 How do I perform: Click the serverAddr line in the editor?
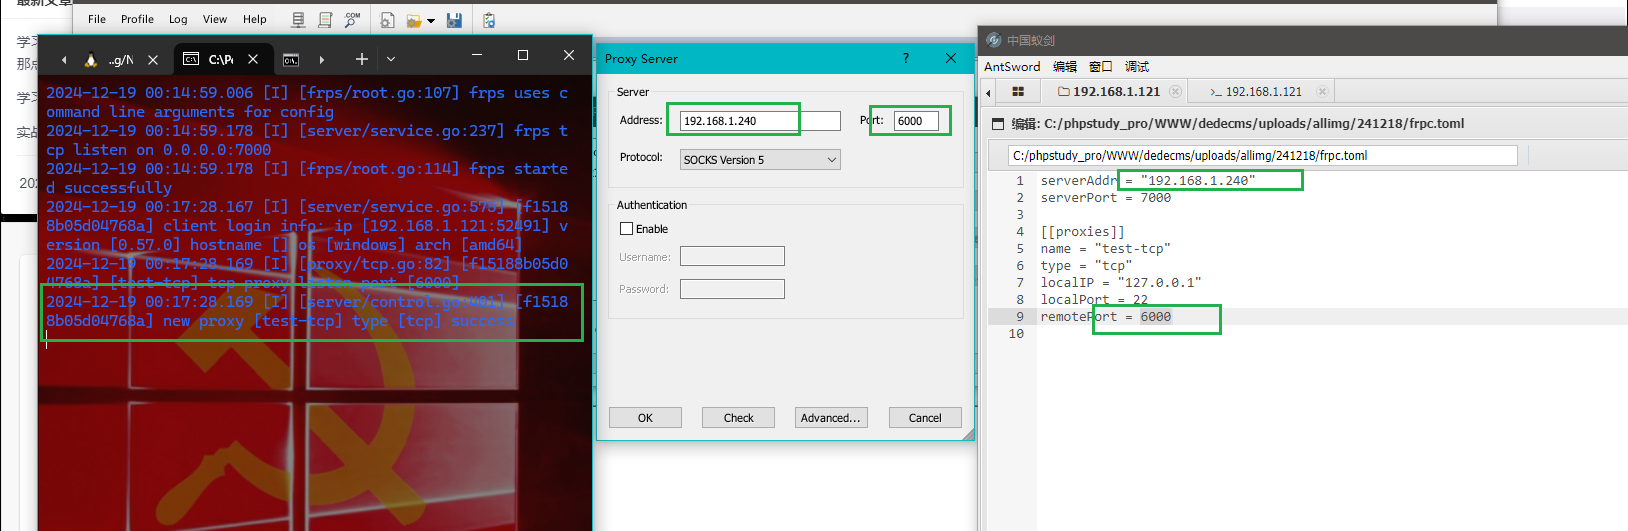click(1148, 181)
